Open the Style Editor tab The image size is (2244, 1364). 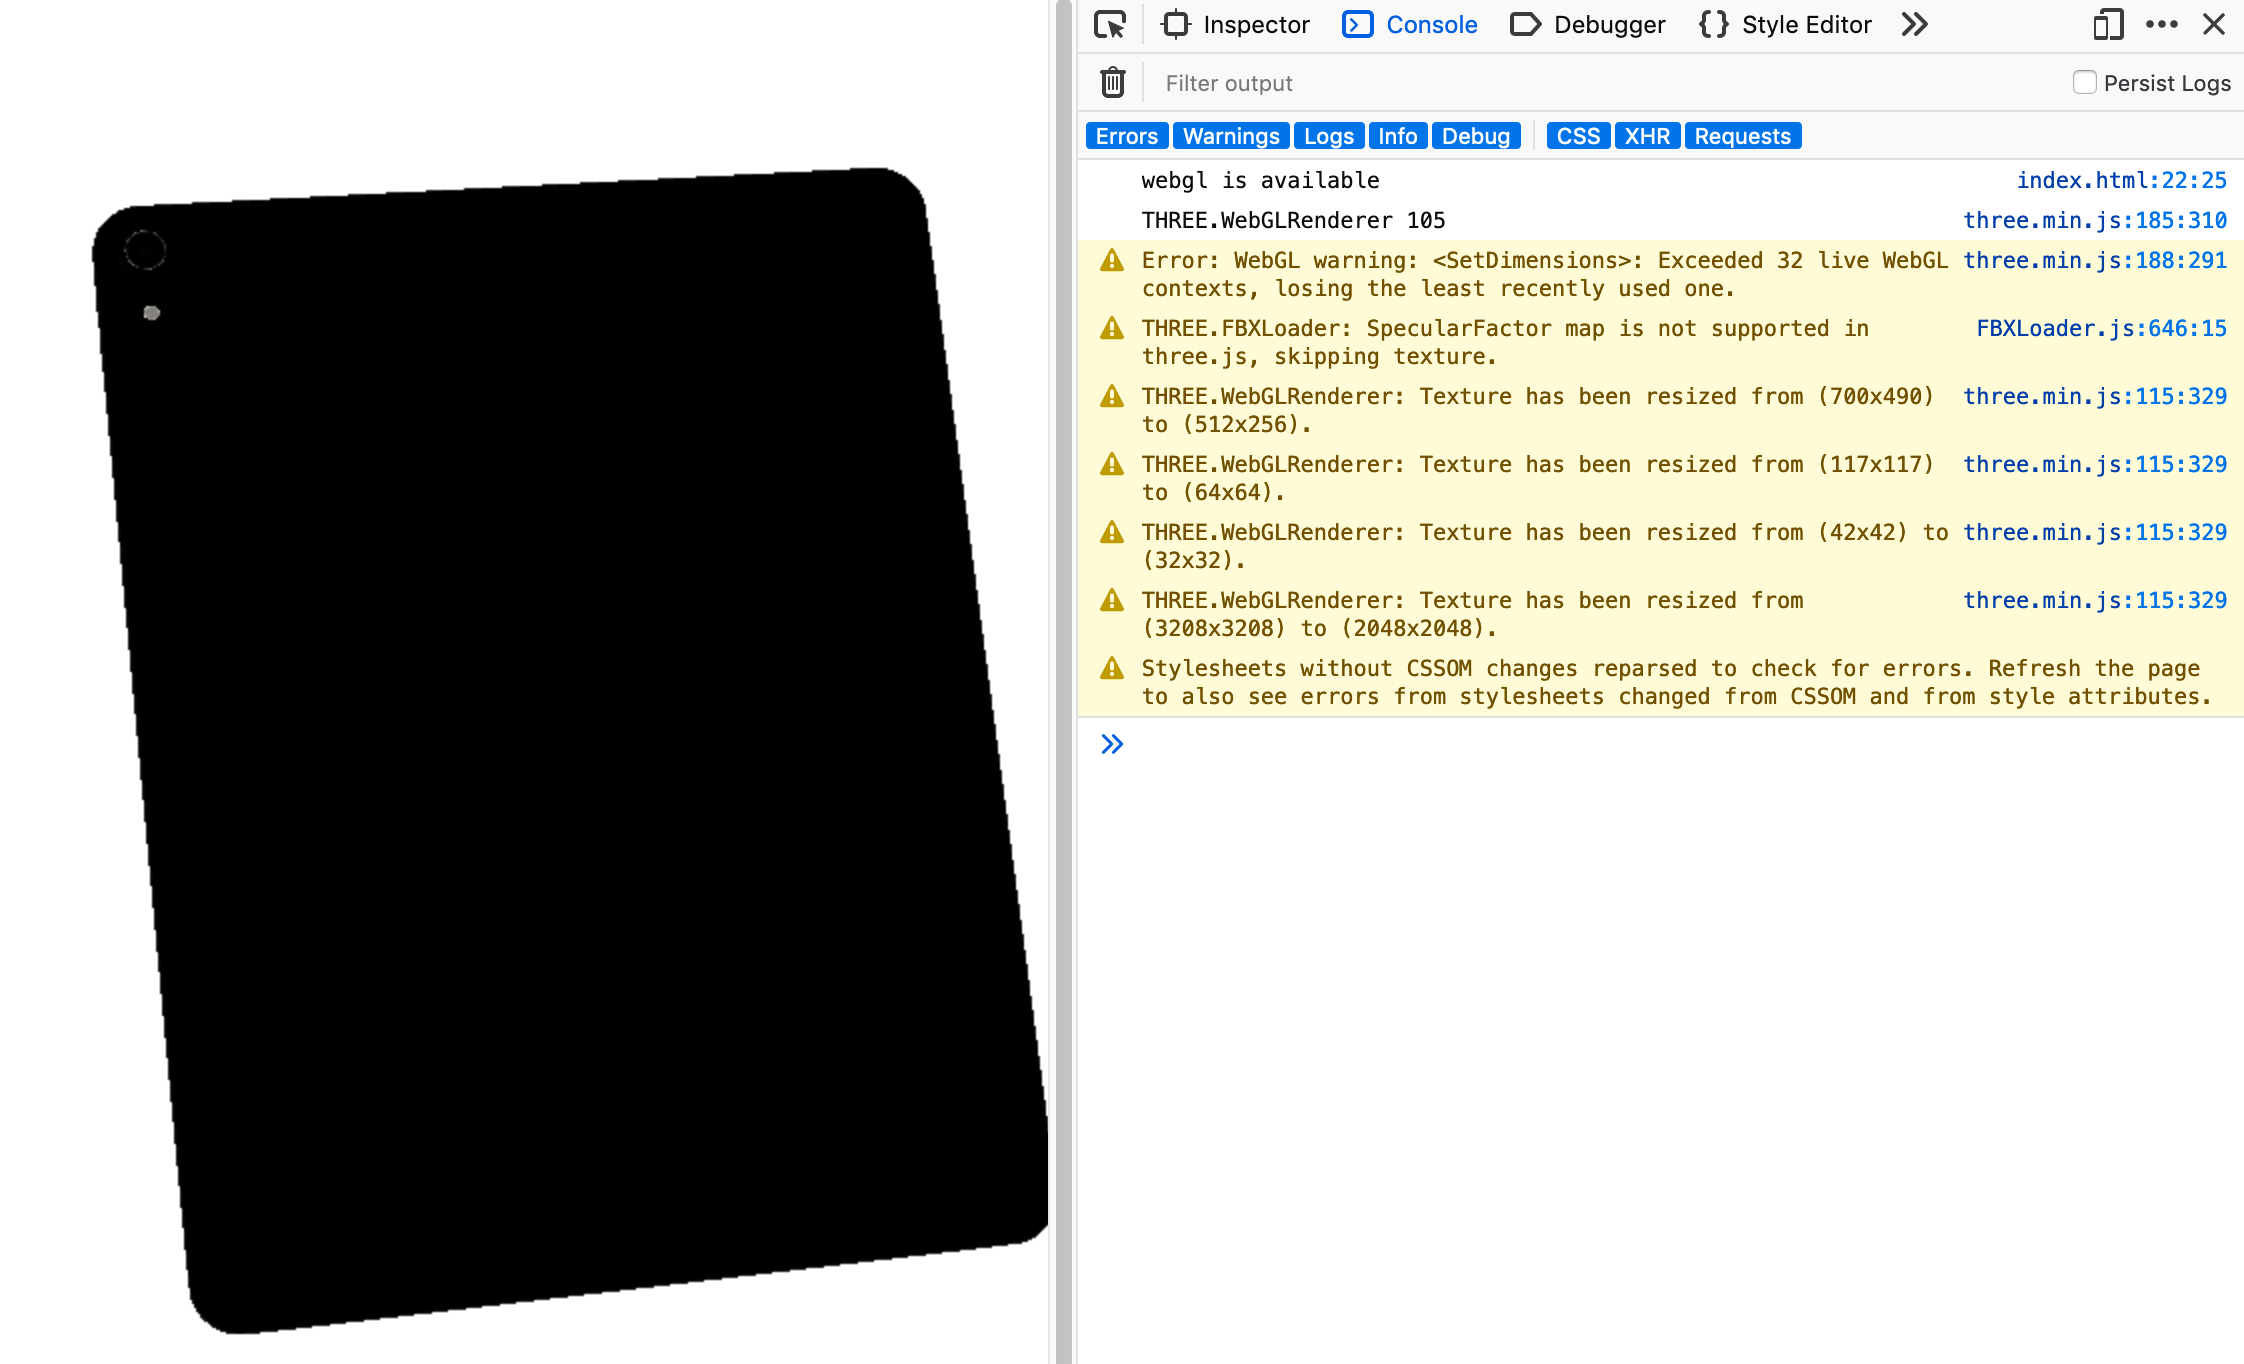[1786, 25]
